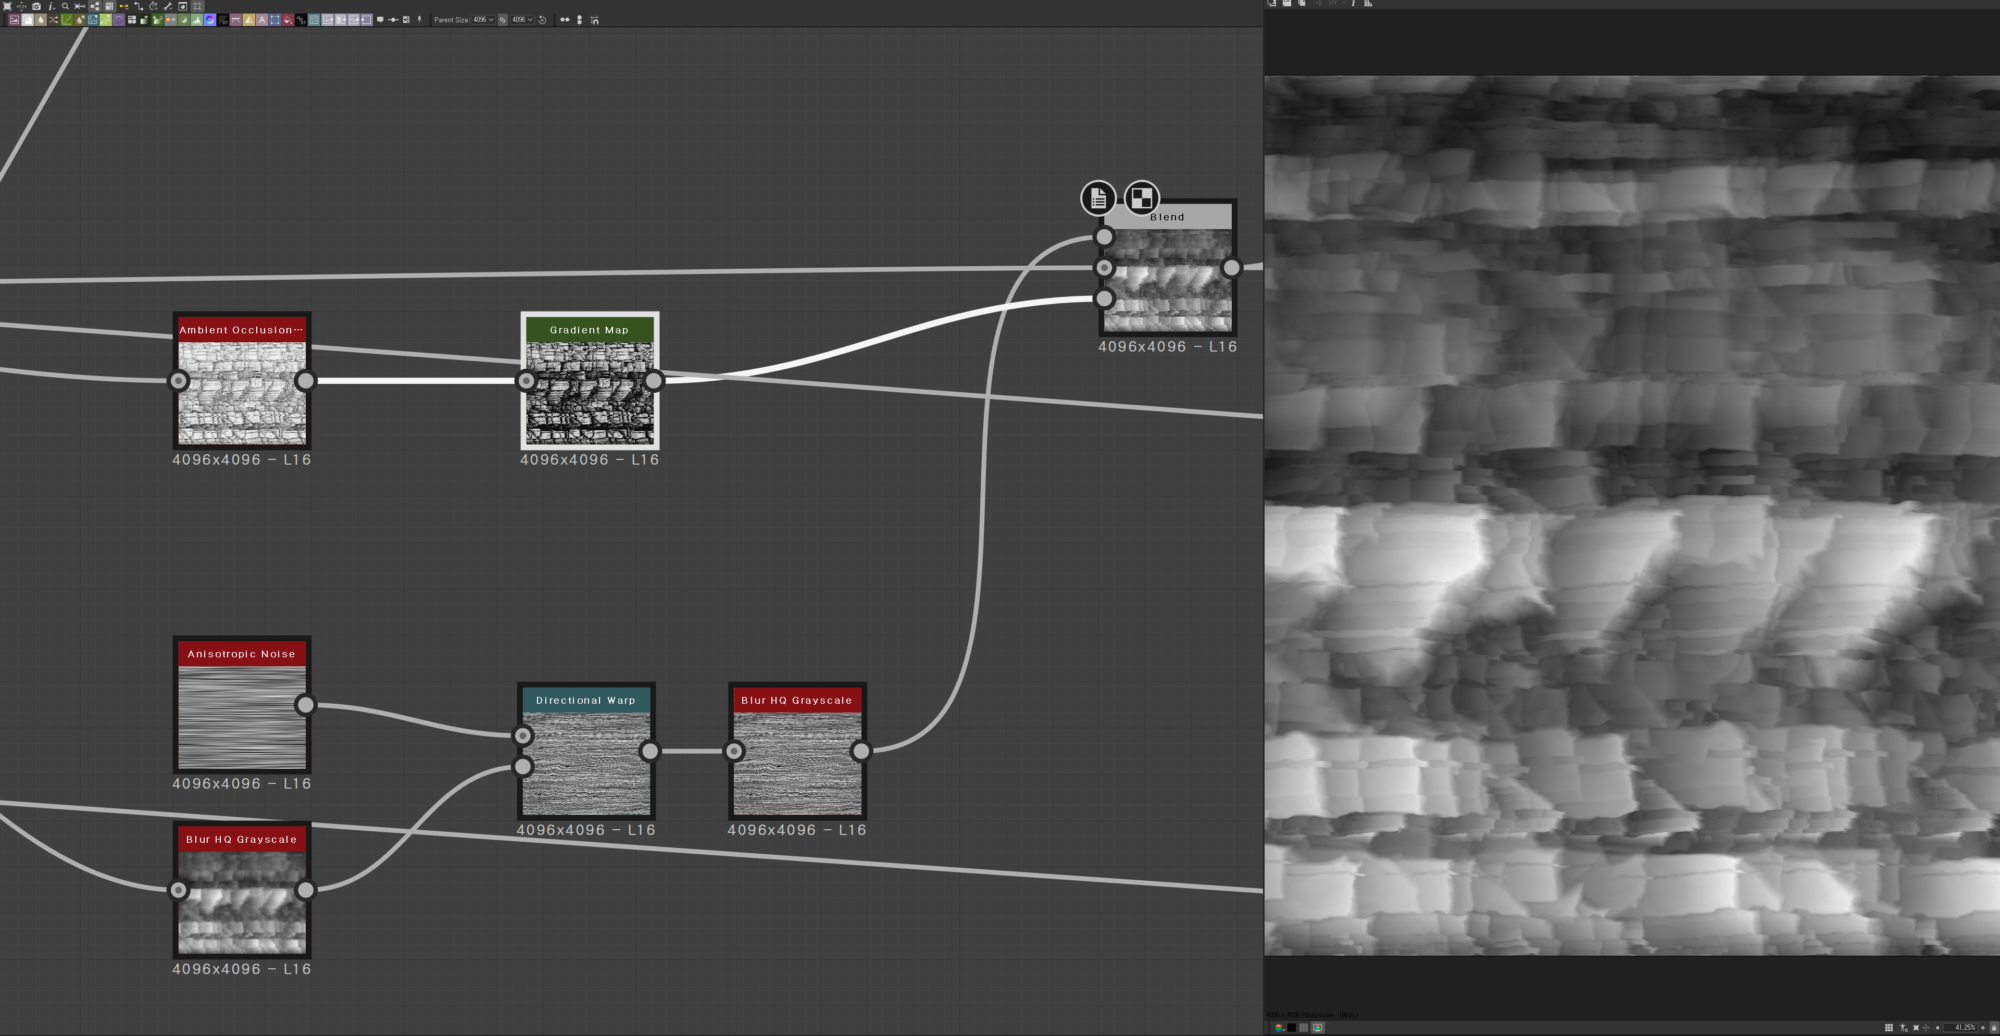
Task: Select the Ambient Occlusion node
Action: pos(241,380)
